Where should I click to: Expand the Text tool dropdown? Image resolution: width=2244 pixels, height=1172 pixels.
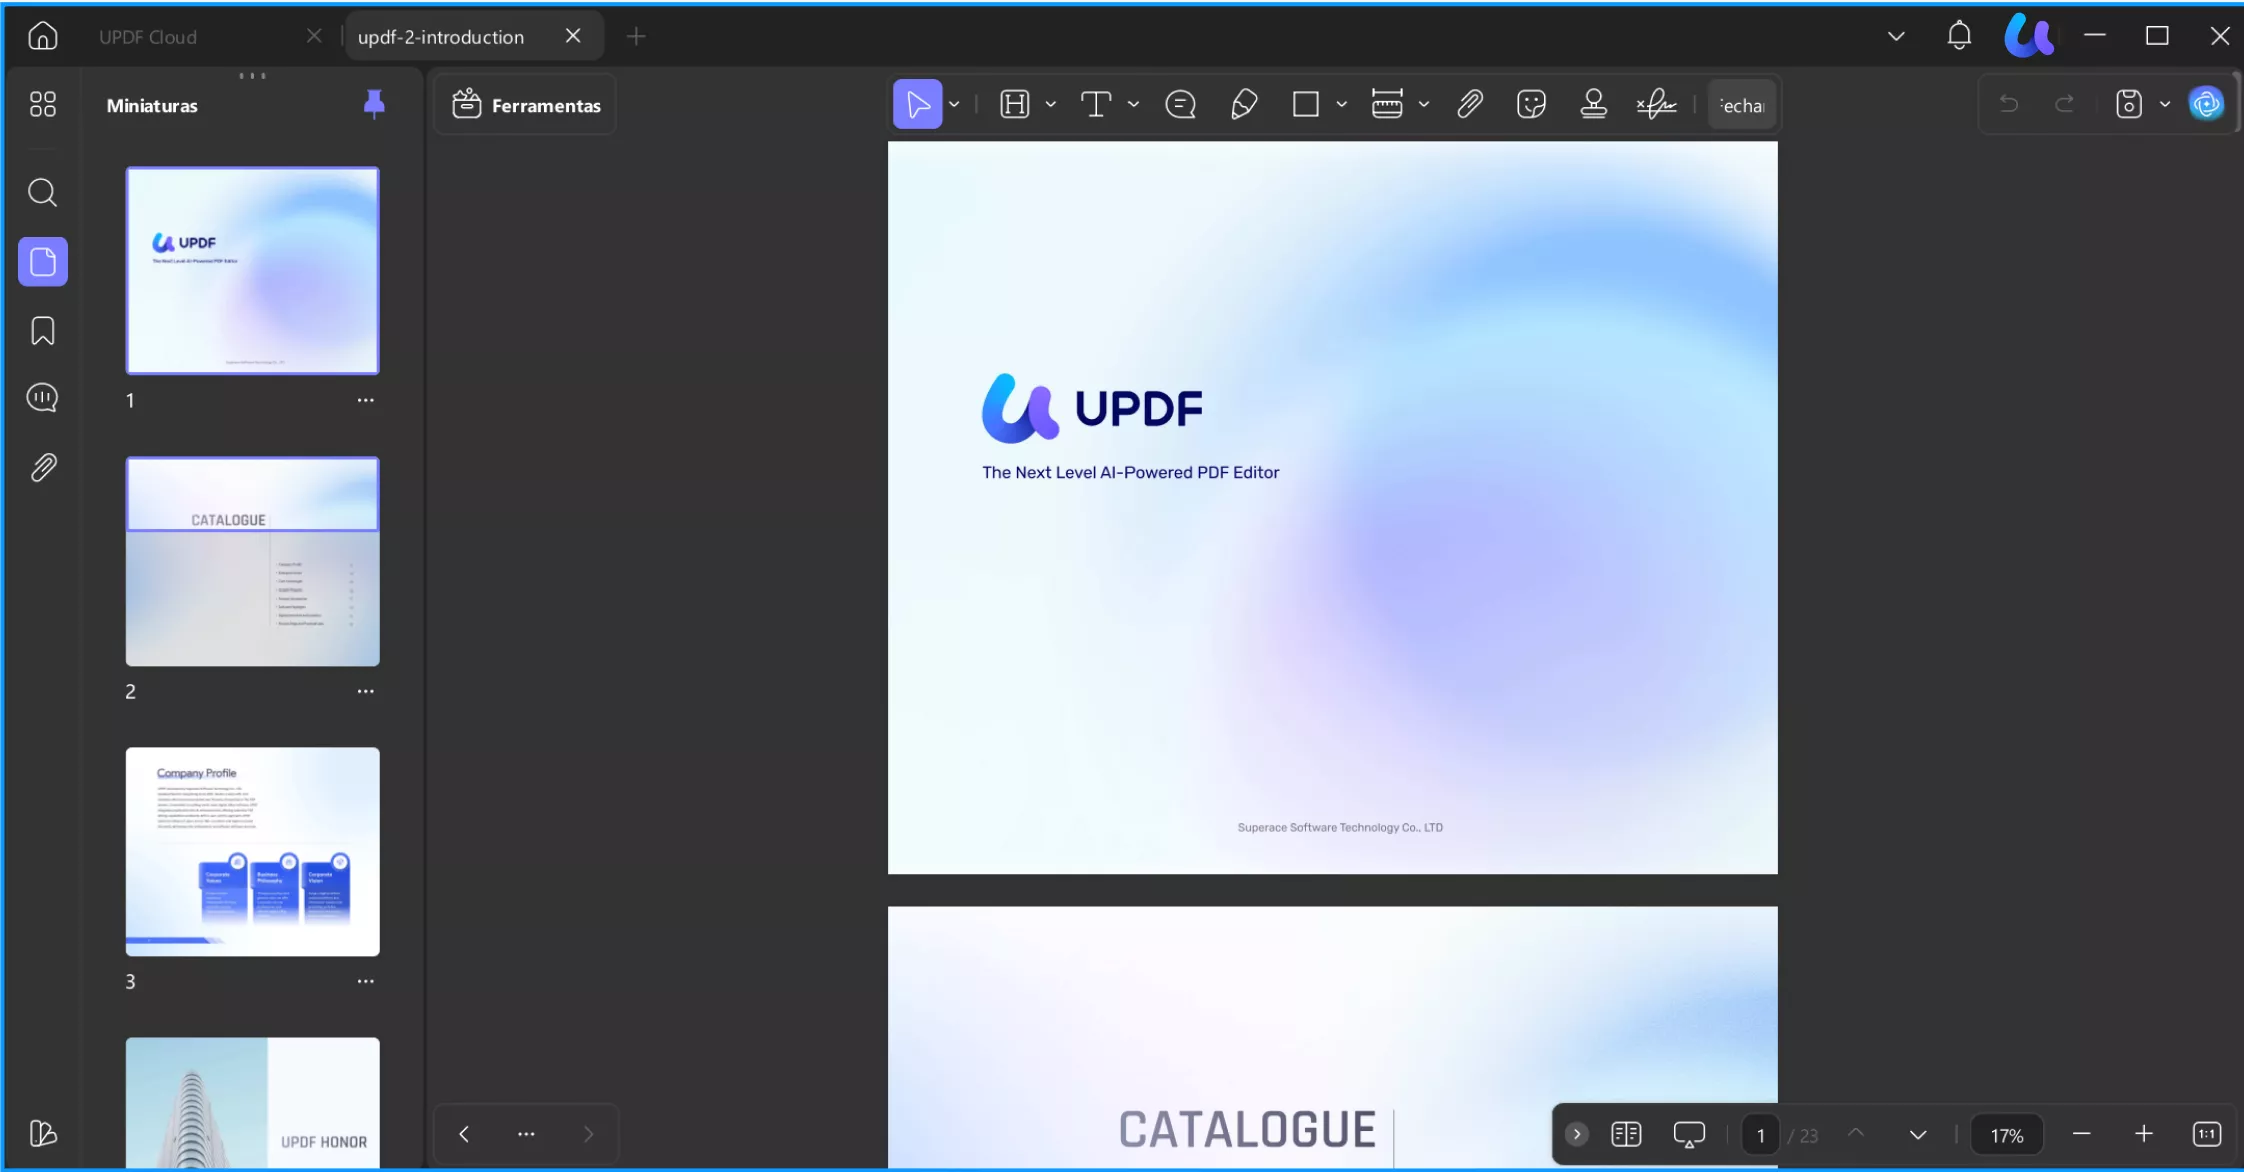1133,103
